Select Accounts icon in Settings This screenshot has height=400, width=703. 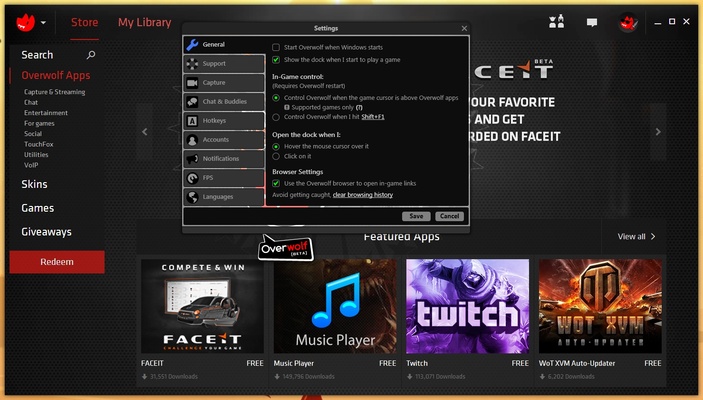[x=192, y=140]
